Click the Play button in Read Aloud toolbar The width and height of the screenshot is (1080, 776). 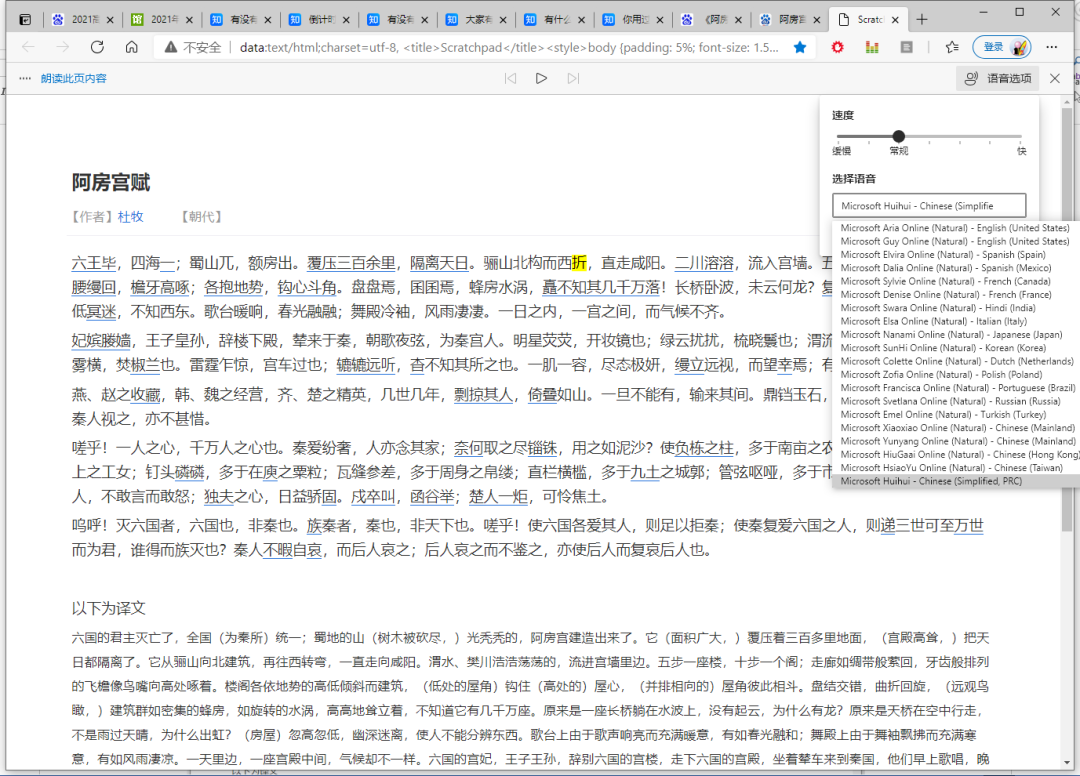tap(541, 78)
